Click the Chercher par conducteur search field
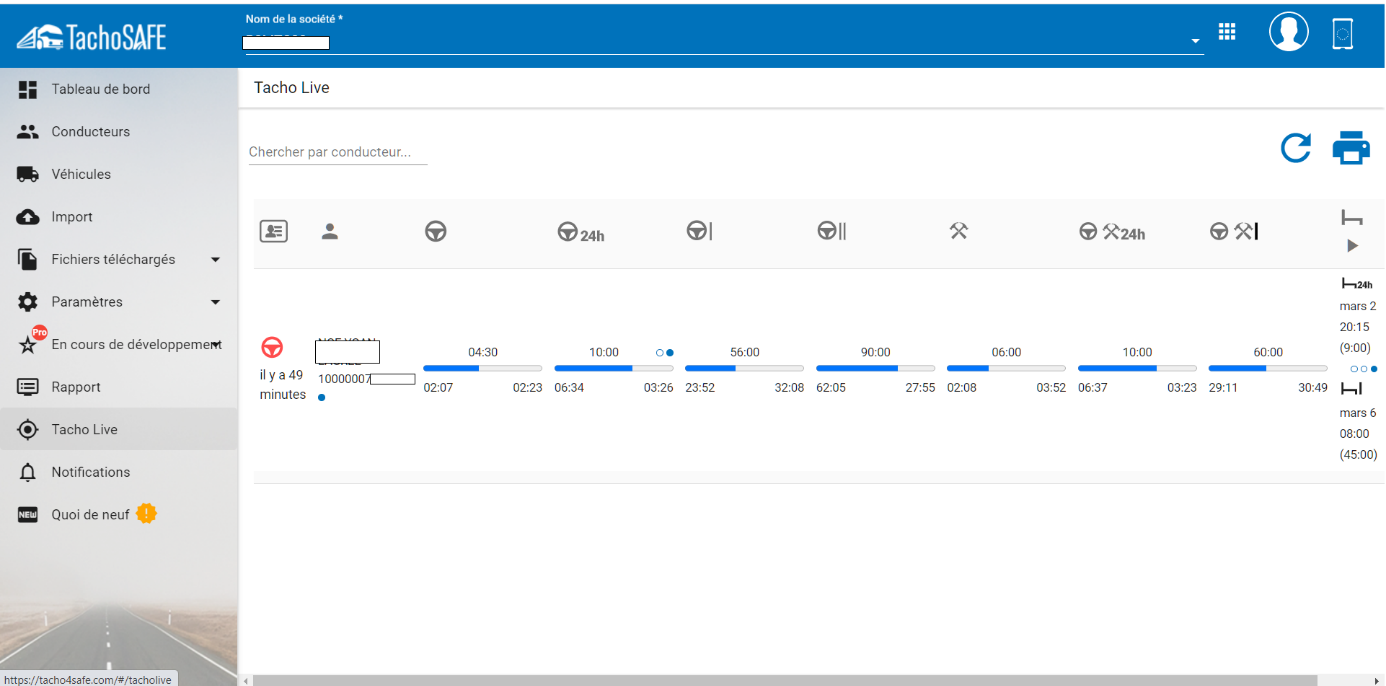The height and width of the screenshot is (686, 1386). tap(337, 152)
